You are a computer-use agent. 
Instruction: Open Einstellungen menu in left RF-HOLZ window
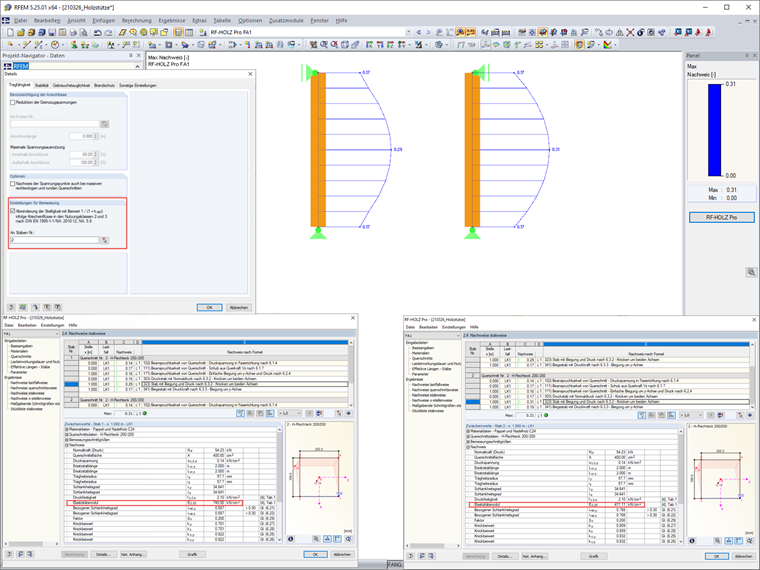52,325
